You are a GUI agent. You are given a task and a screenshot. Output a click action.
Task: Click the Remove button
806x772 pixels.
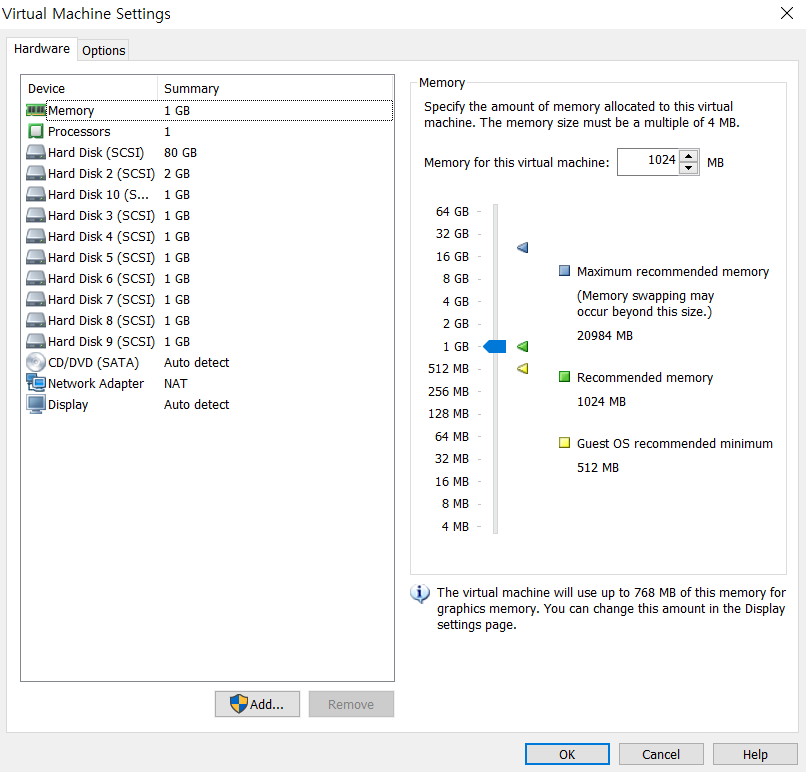tap(351, 704)
